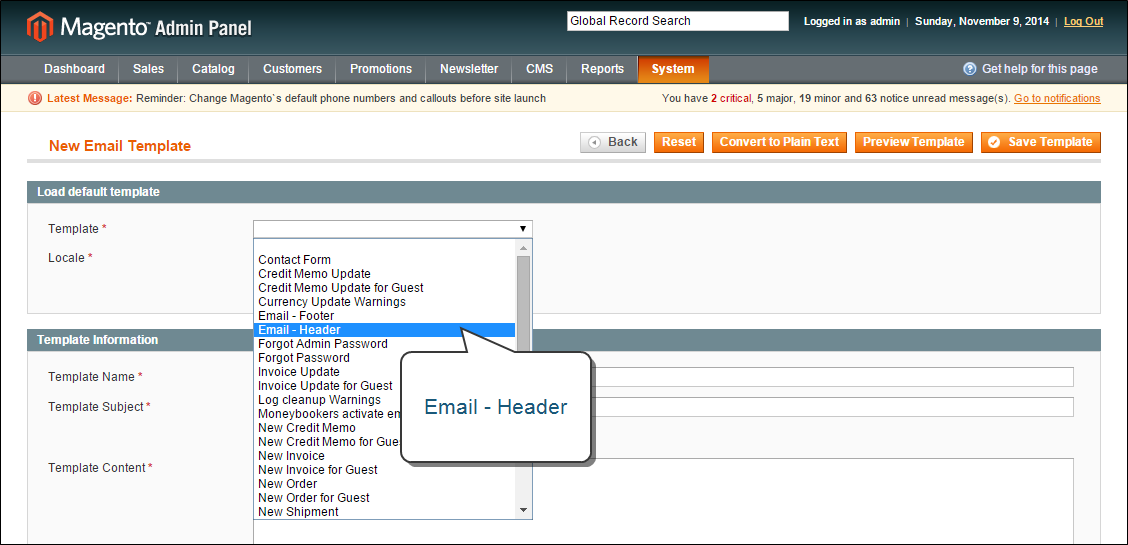Open the Sales menu
The width and height of the screenshot is (1128, 545).
[148, 69]
